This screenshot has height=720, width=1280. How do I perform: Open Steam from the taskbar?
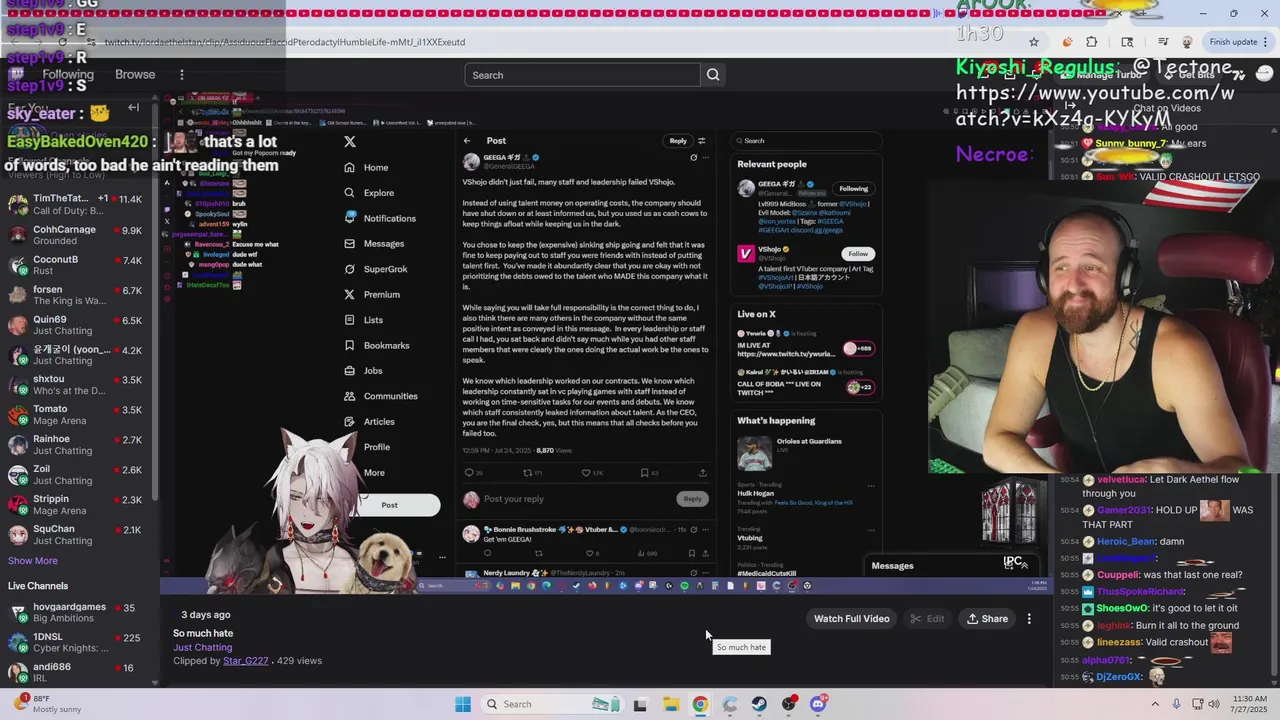point(760,704)
